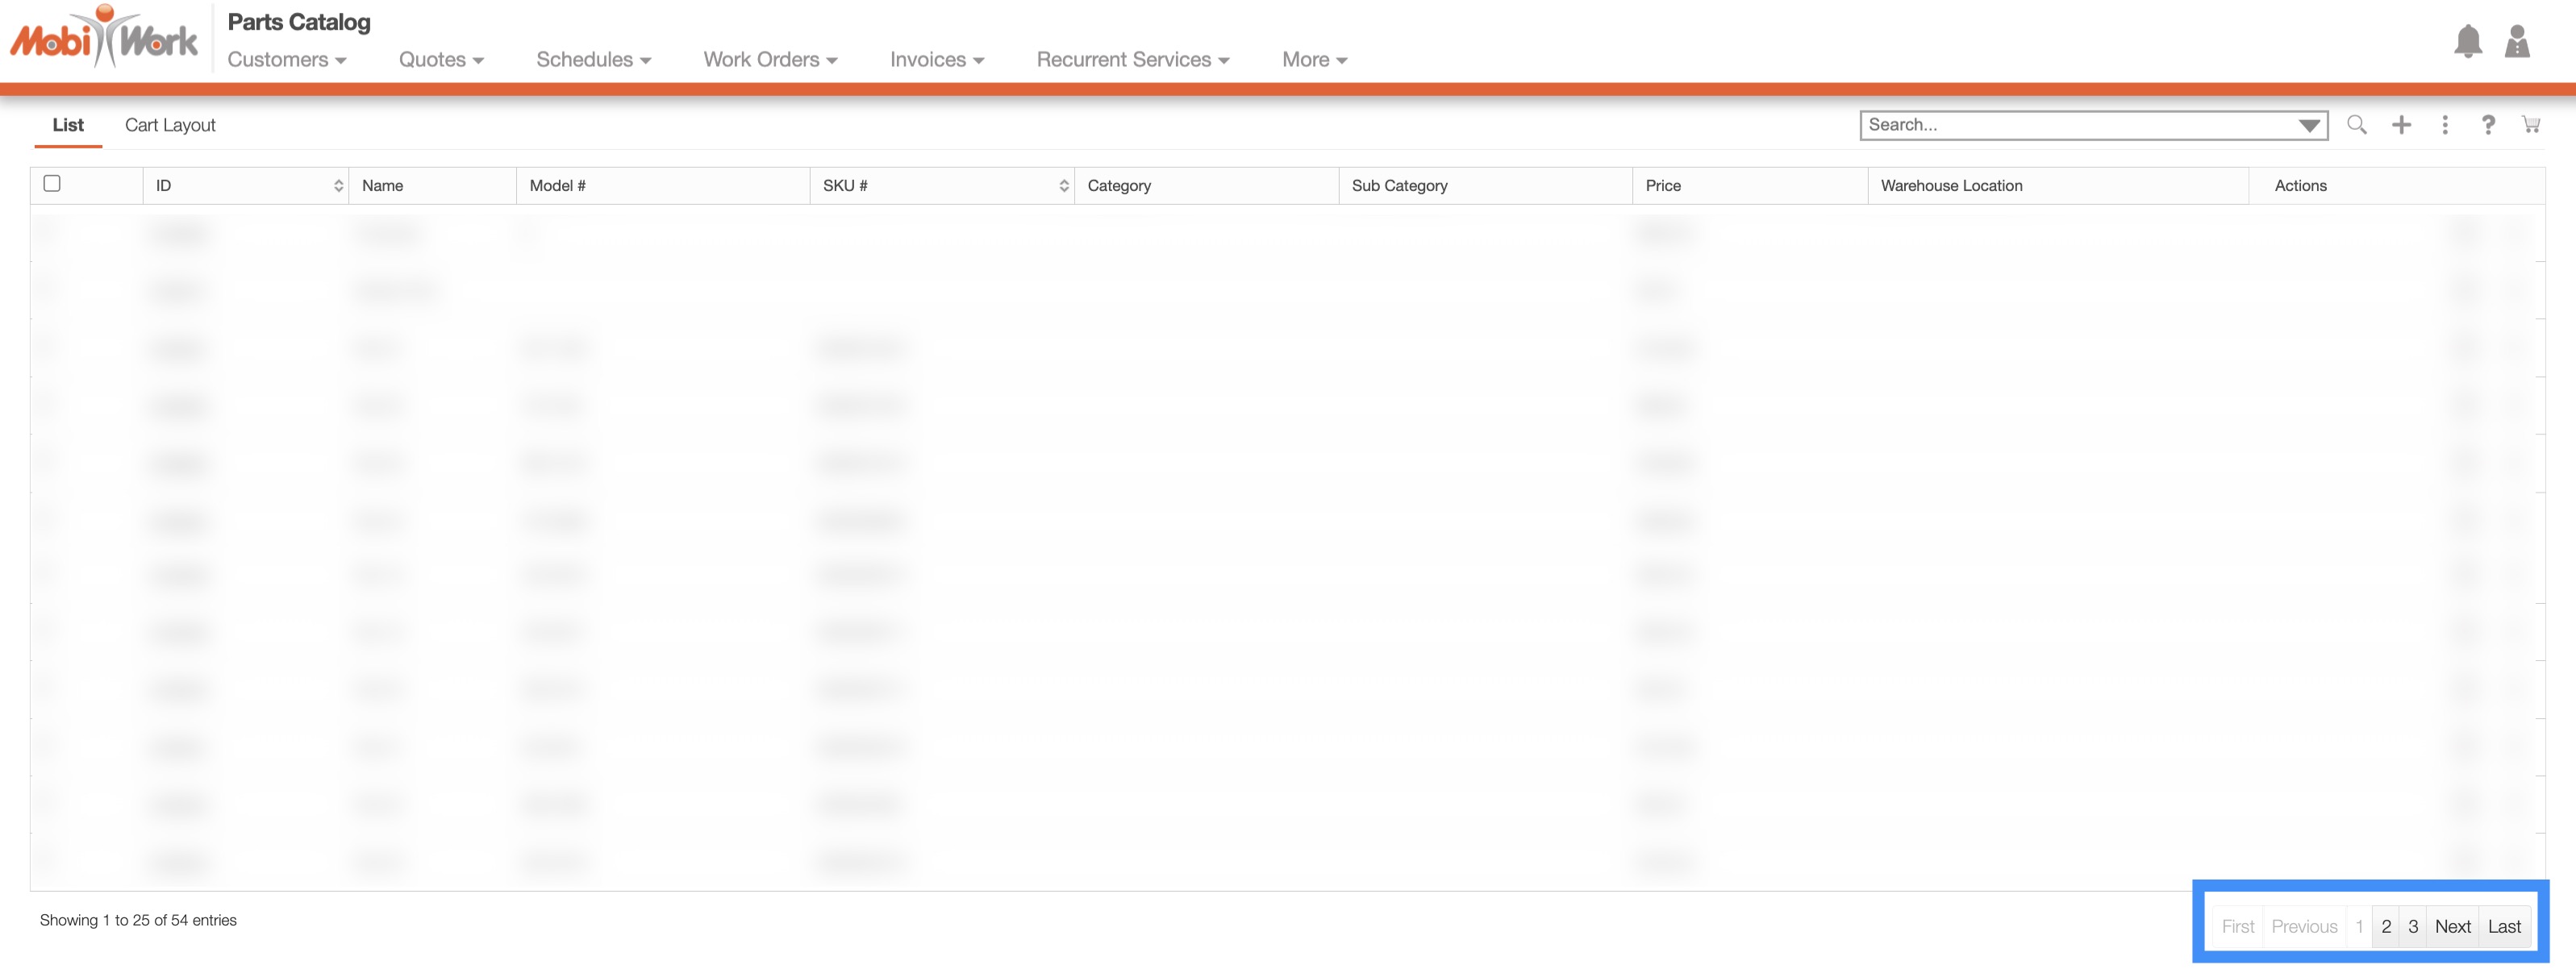Click the MobiWork logo
The height and width of the screenshot is (969, 2576).
coord(104,38)
